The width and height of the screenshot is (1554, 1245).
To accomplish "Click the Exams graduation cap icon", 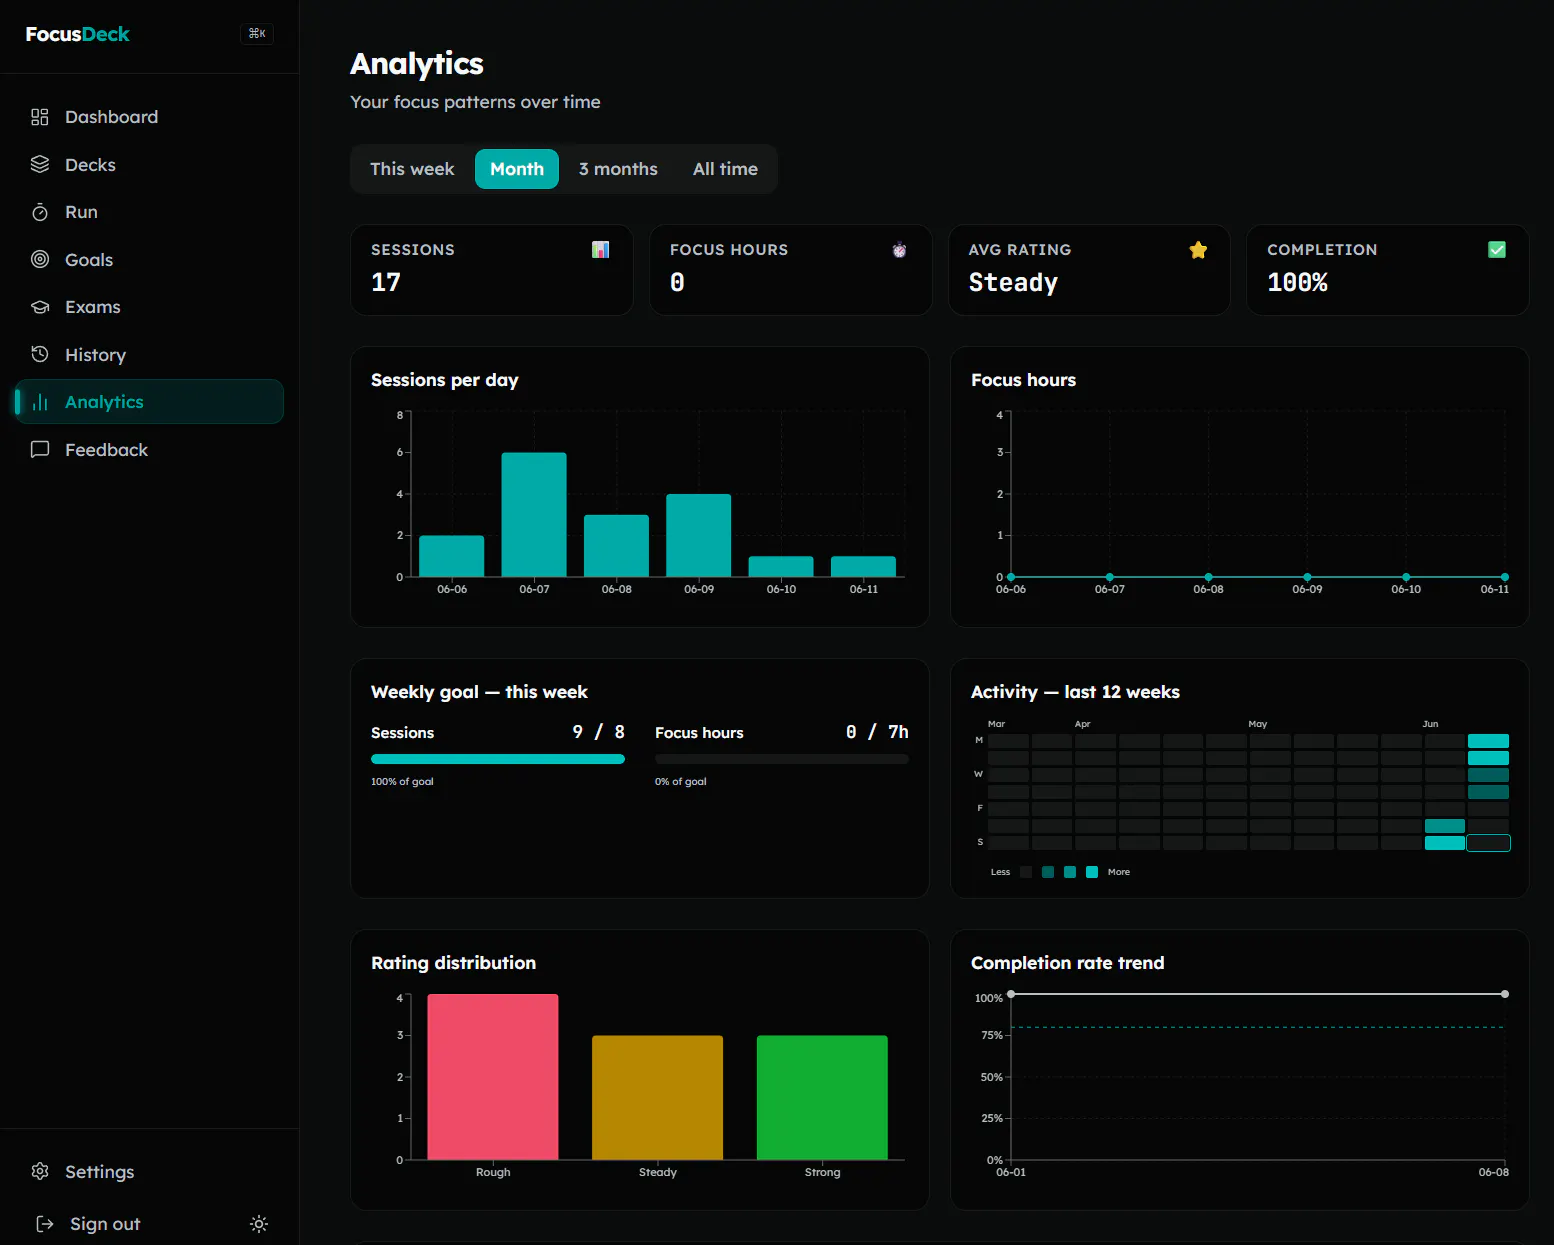I will tap(40, 307).
